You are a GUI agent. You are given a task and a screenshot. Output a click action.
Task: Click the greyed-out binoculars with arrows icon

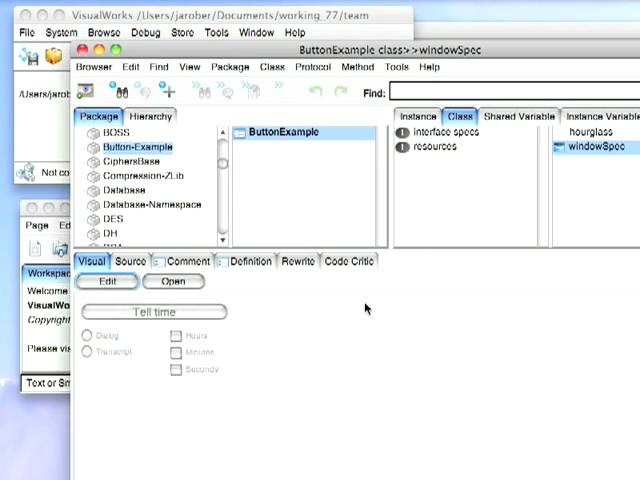click(x=202, y=90)
